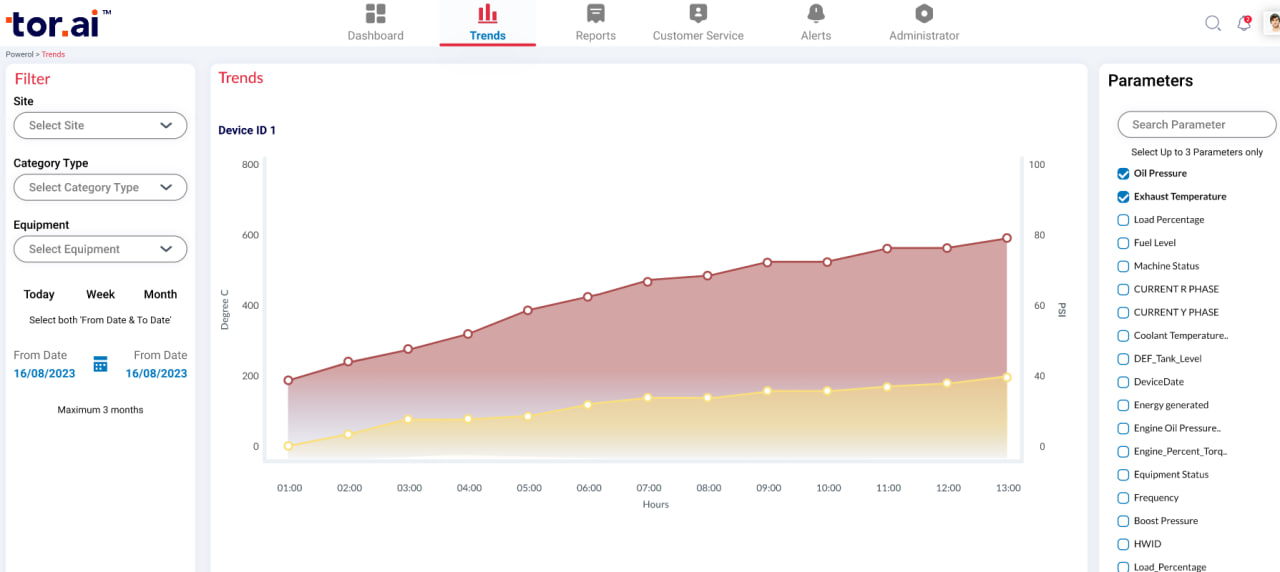Click the Trends bar chart icon
Image resolution: width=1280 pixels, height=572 pixels.
coord(487,13)
